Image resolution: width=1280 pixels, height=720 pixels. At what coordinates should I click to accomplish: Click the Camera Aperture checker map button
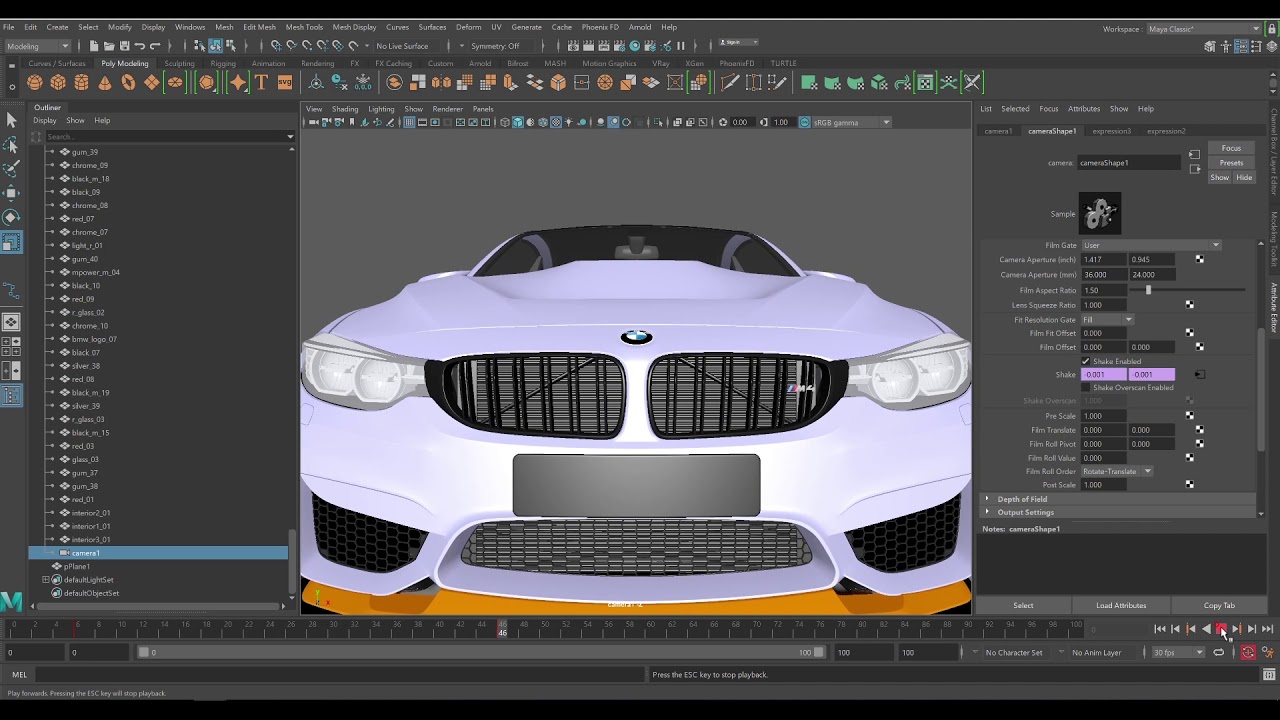[1199, 259]
